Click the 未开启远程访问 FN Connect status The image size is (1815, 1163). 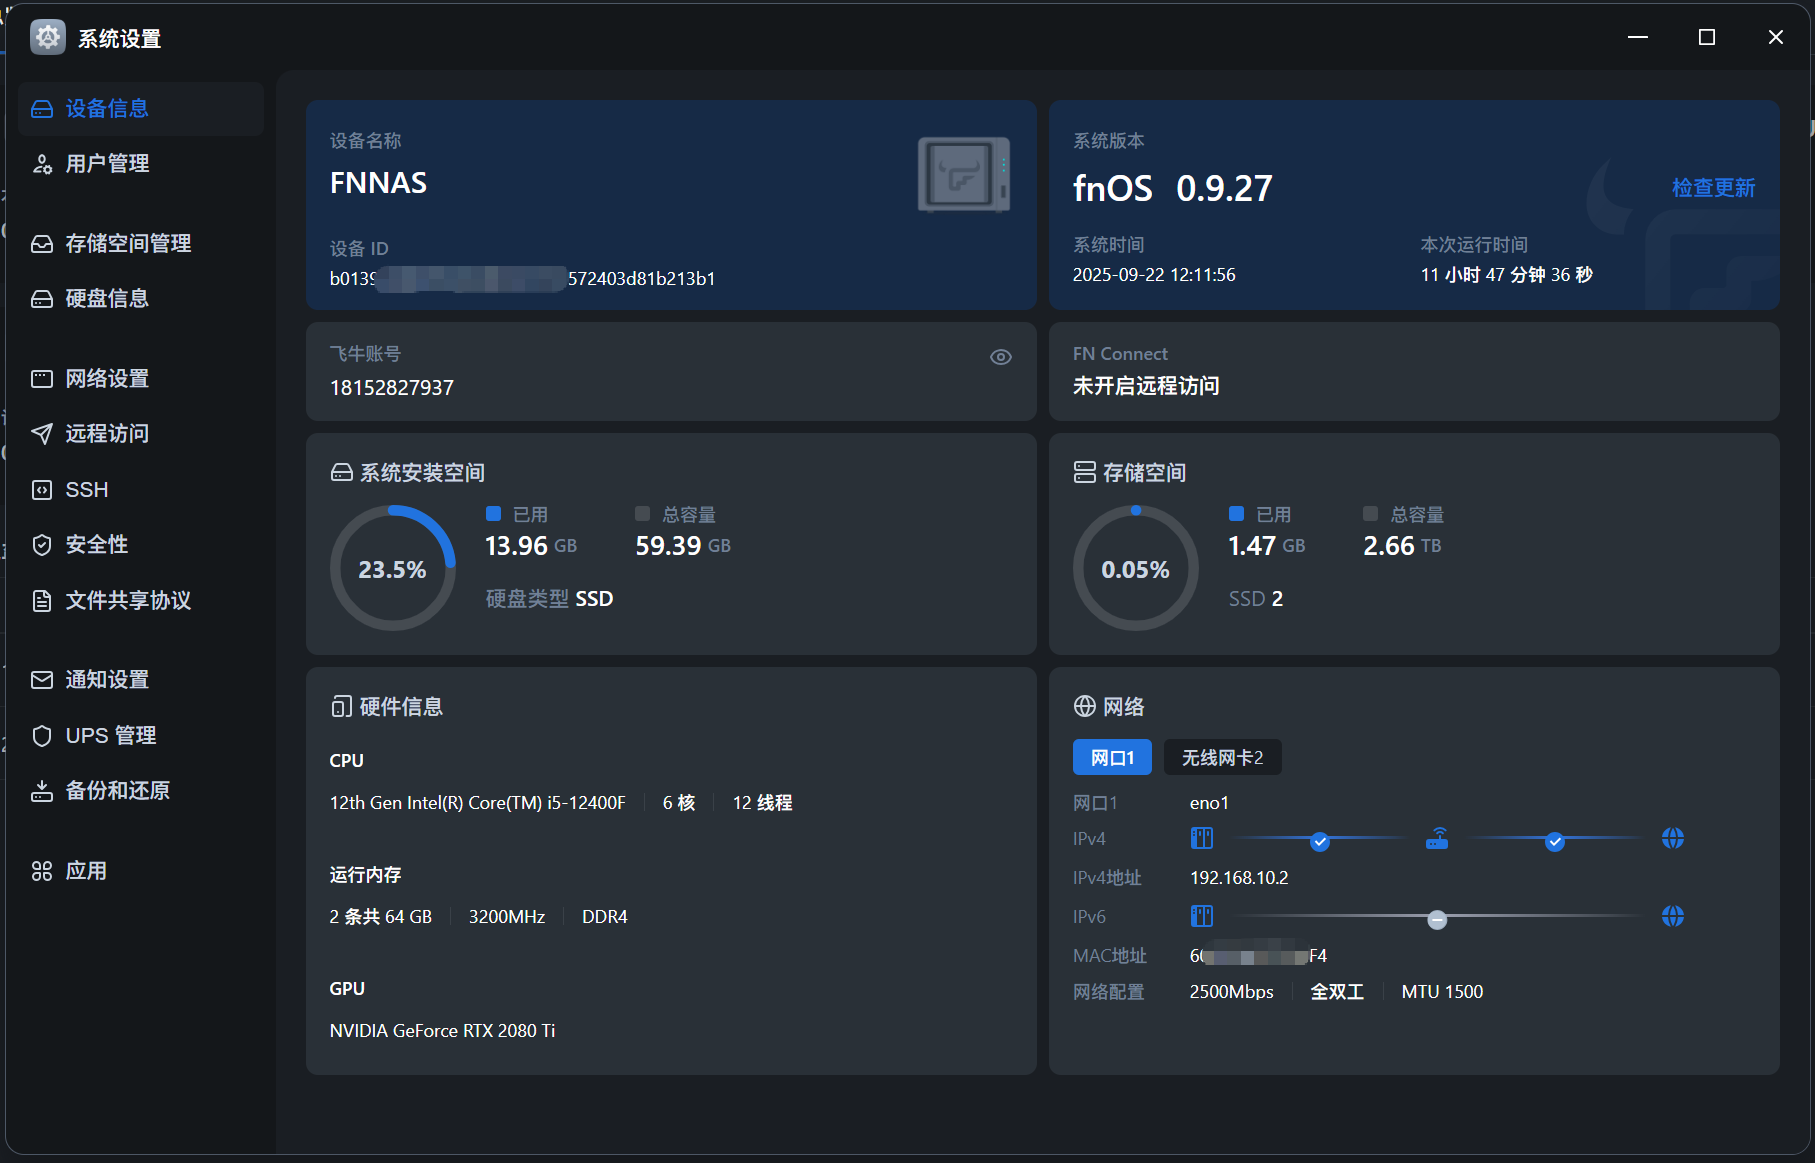(1146, 386)
